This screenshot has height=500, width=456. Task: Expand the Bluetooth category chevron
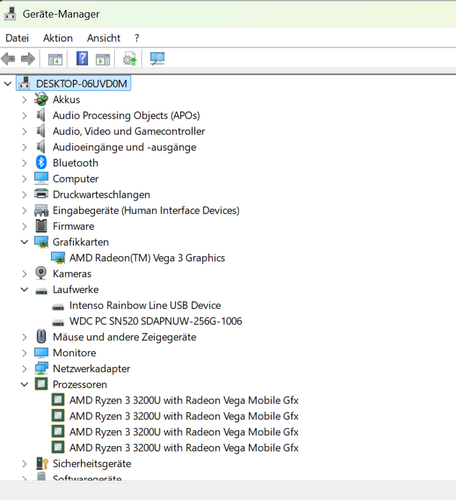(24, 163)
